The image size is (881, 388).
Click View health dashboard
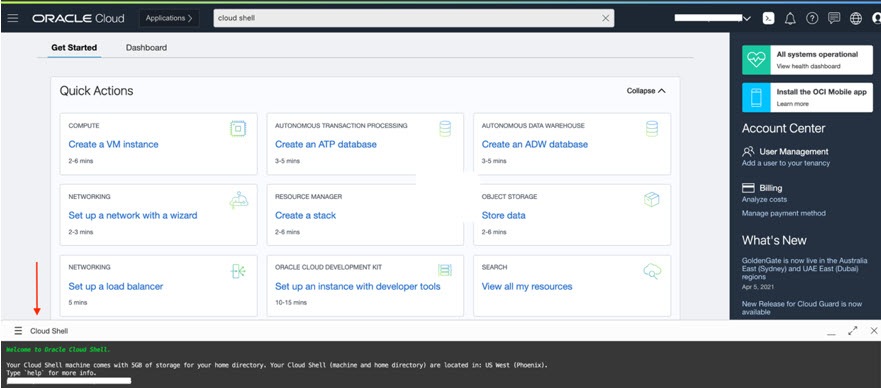(809, 66)
